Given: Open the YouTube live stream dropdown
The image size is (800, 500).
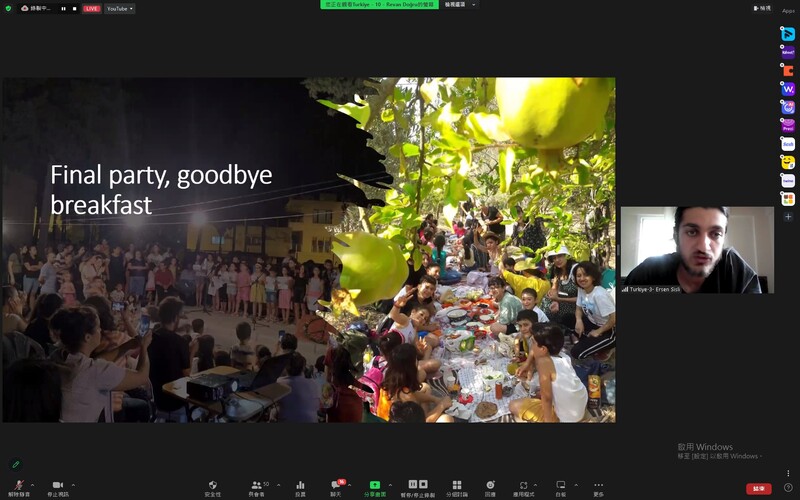Looking at the screenshot, I should (120, 9).
